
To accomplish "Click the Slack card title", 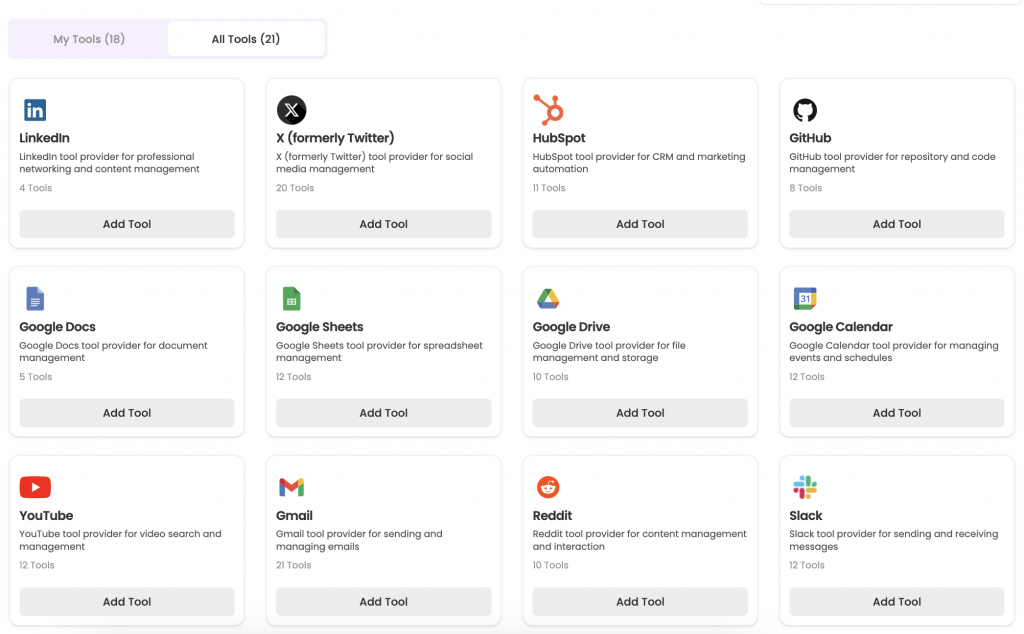I will (x=806, y=515).
